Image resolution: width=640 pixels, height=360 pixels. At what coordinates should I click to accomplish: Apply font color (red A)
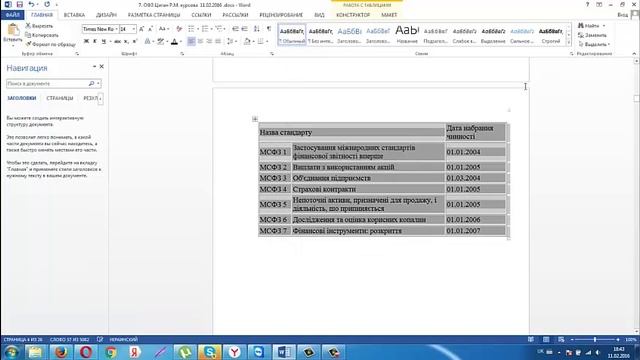pos(174,41)
